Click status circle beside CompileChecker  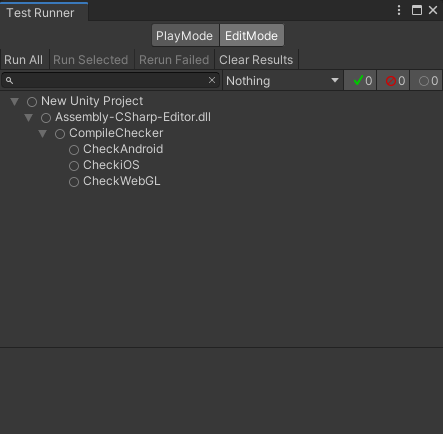pyautogui.click(x=60, y=134)
